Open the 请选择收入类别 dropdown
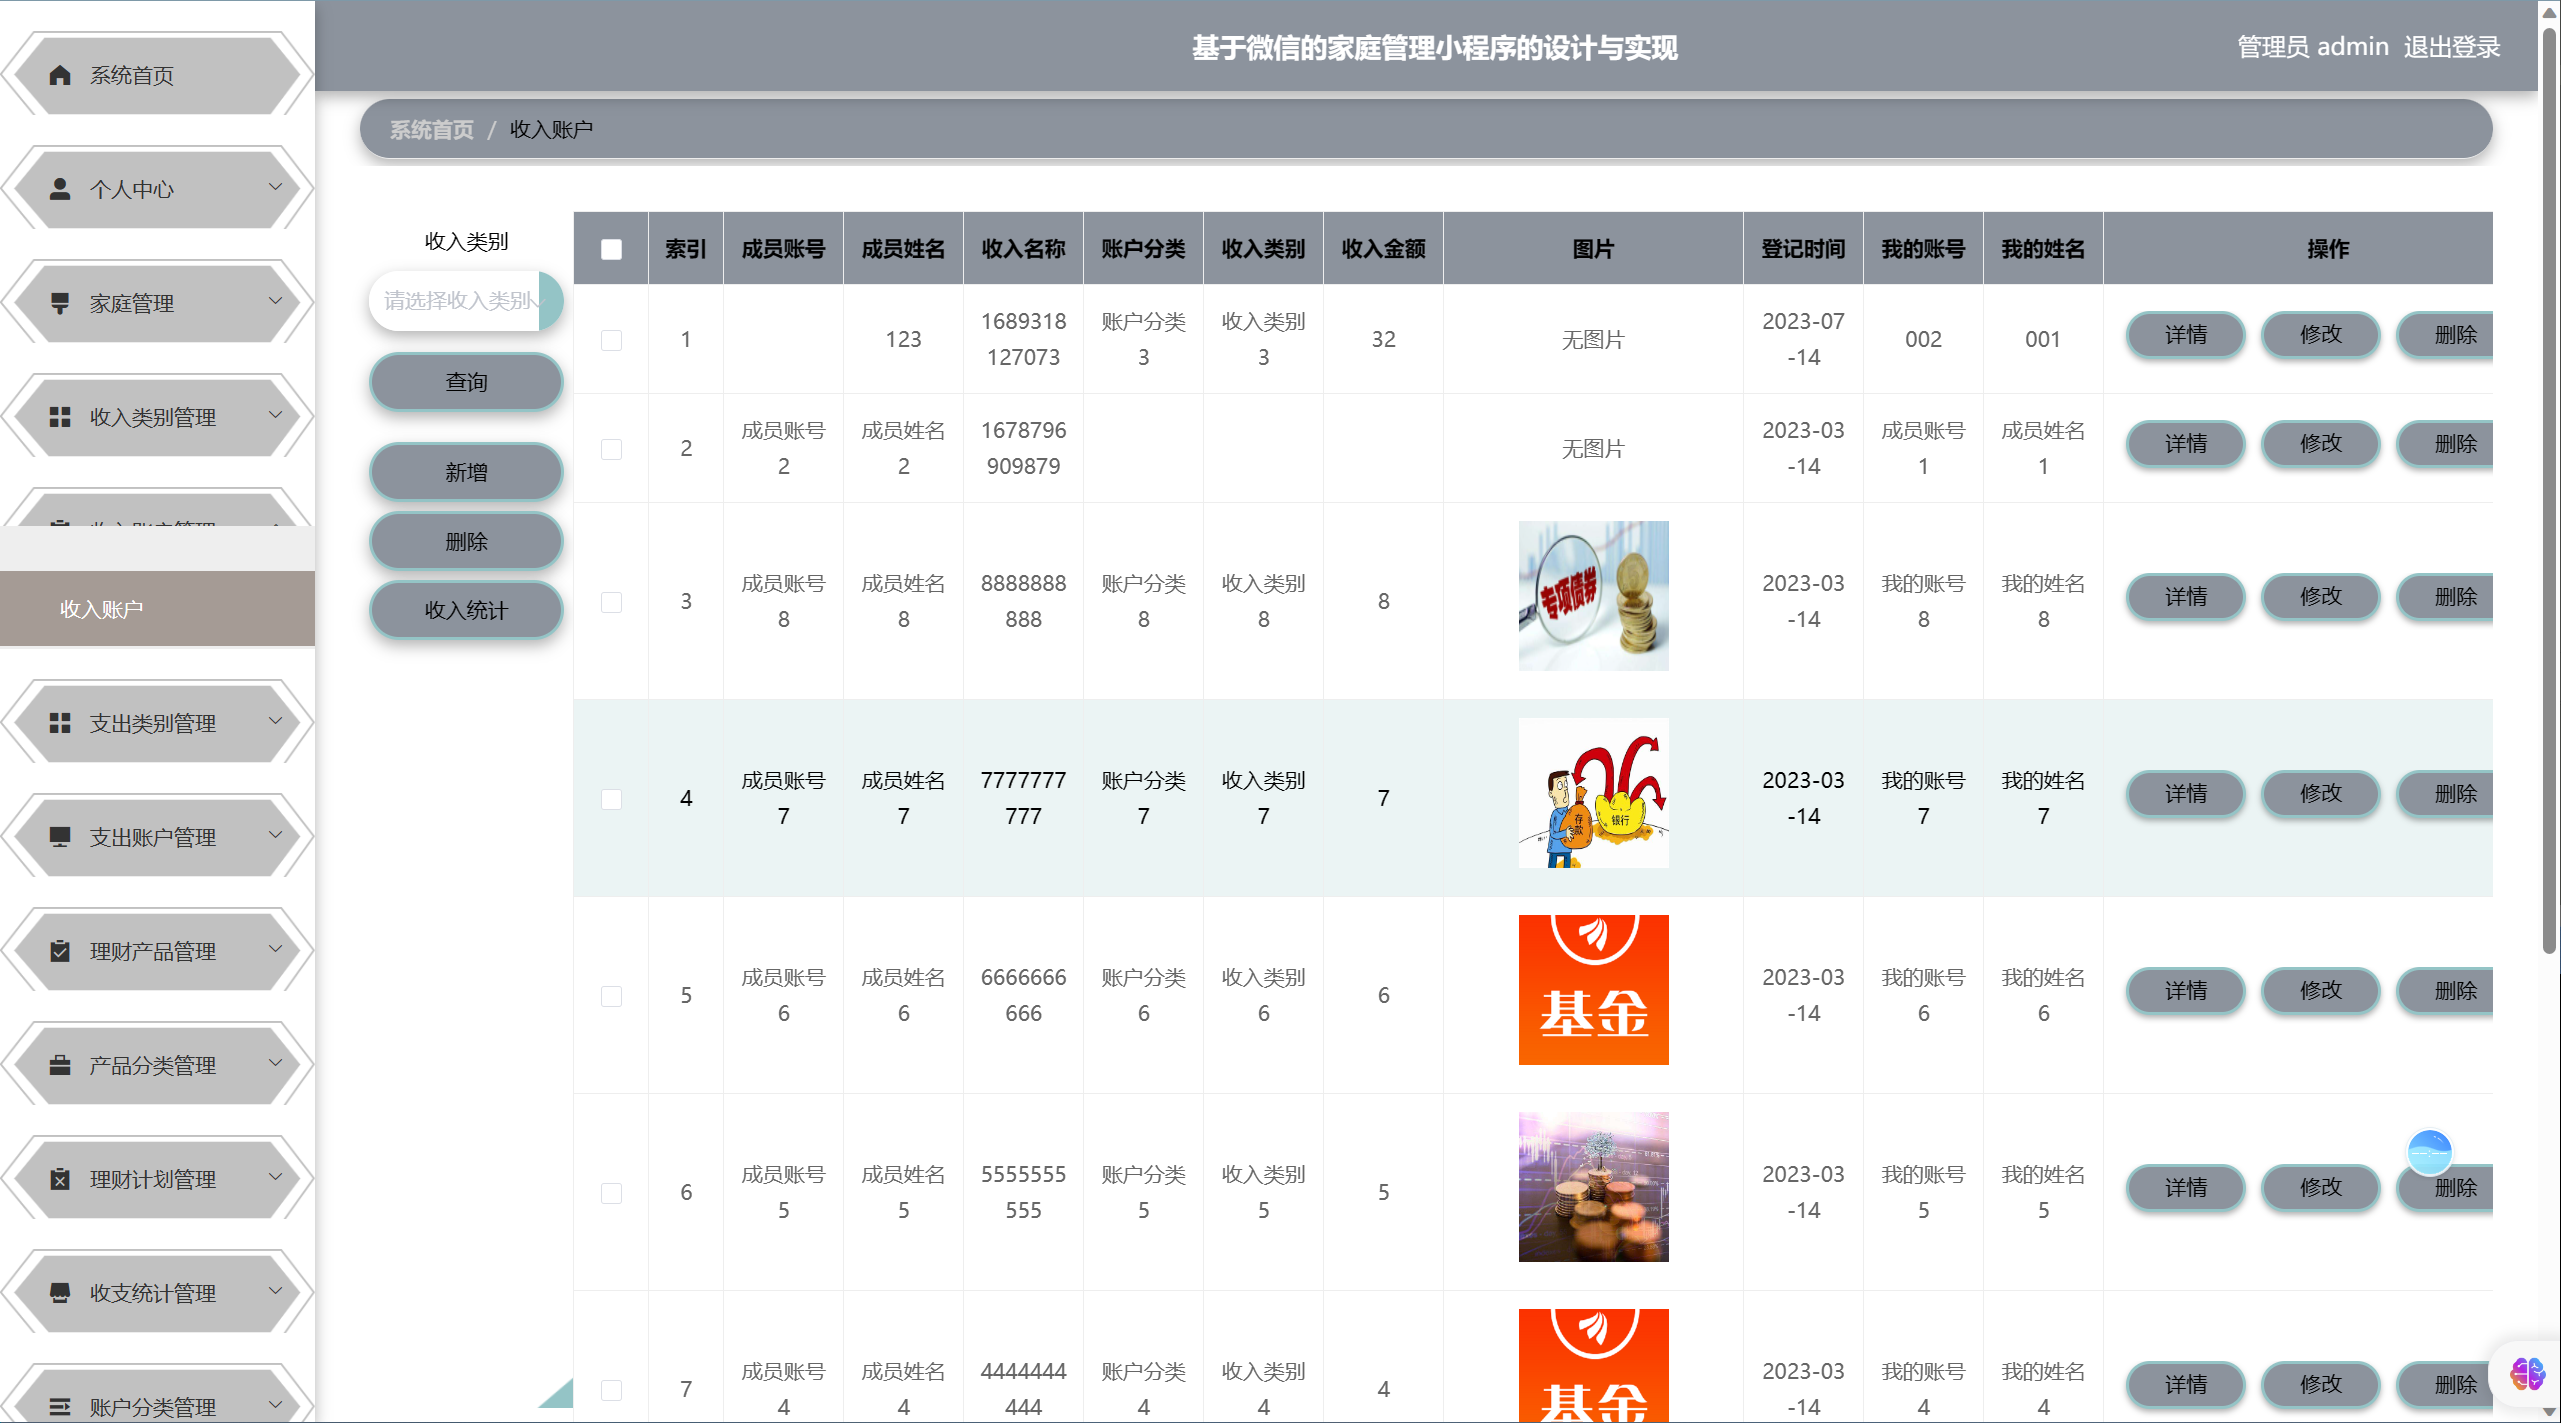This screenshot has height=1423, width=2561. (x=458, y=301)
